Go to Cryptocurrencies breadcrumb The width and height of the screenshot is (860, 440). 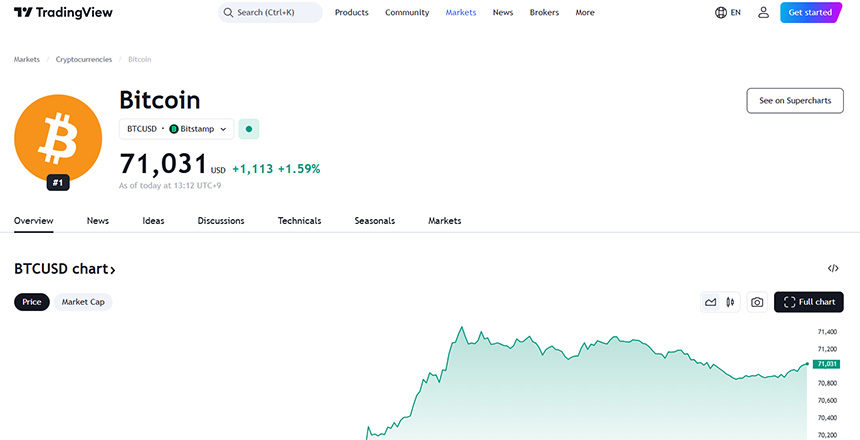(84, 59)
